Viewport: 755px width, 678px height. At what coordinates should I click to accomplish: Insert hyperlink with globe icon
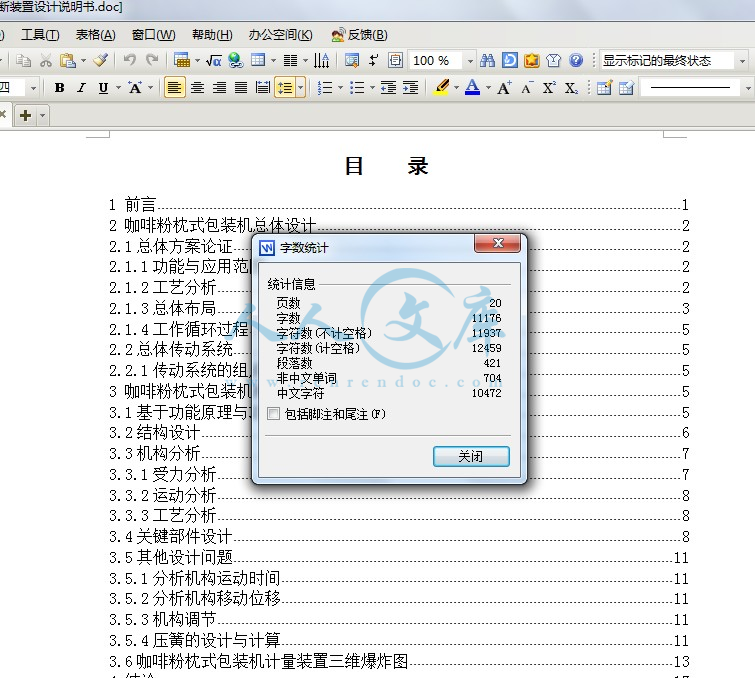click(235, 61)
